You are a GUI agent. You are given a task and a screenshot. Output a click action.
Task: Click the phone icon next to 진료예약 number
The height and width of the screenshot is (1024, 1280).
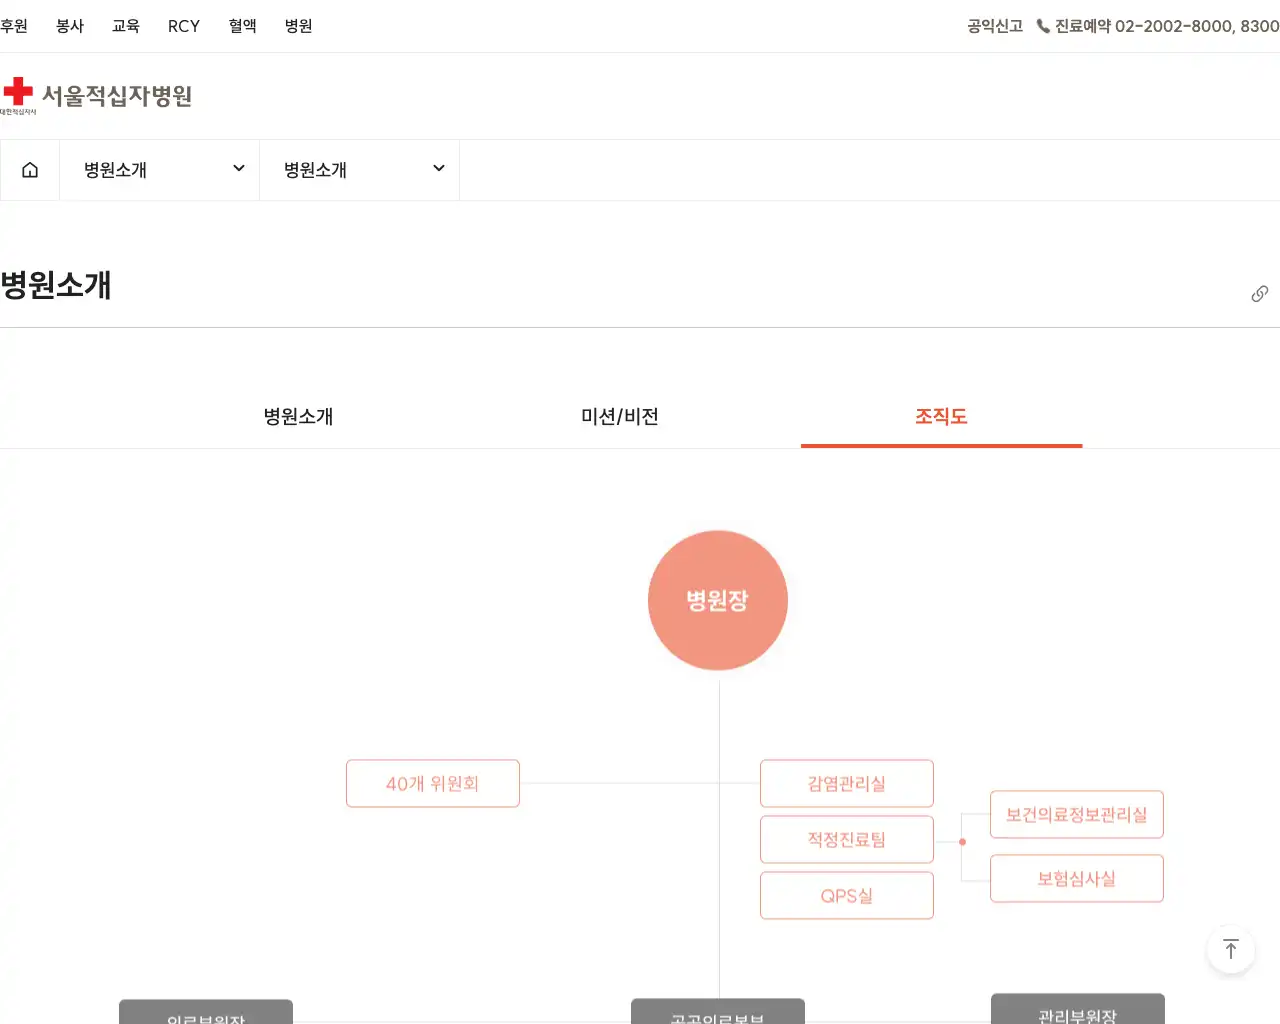pos(1042,27)
